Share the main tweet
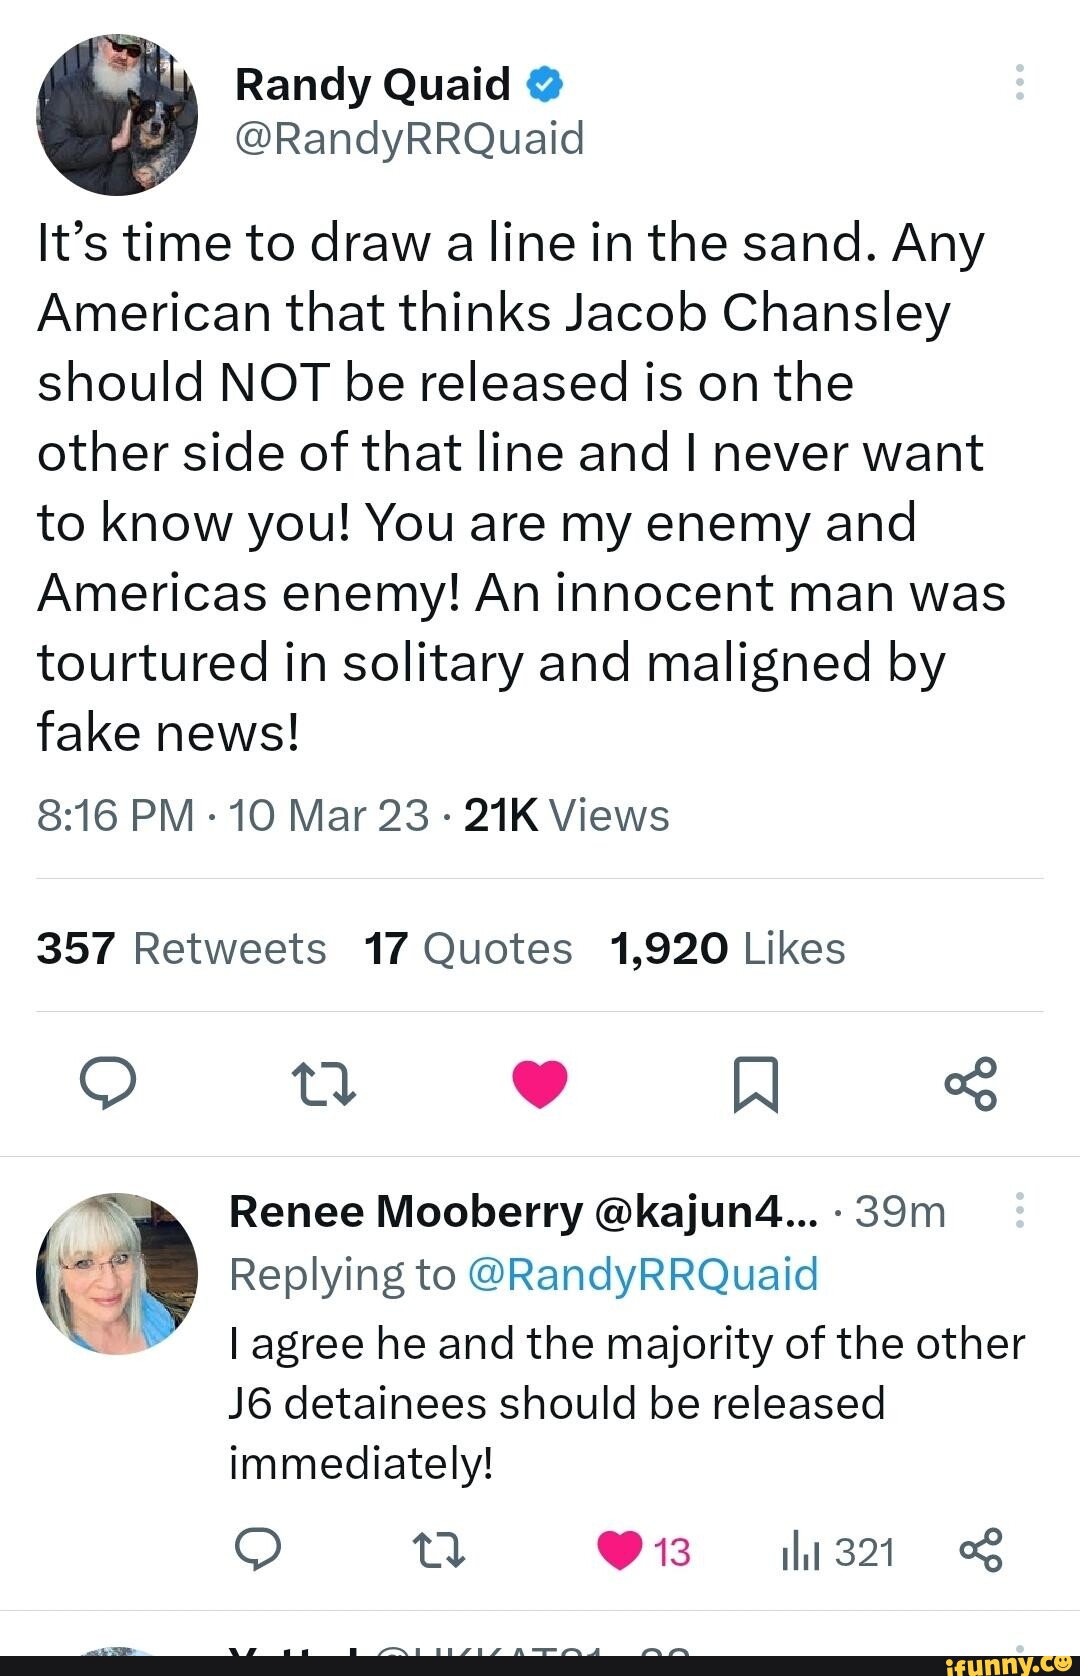The height and width of the screenshot is (1676, 1080). [x=971, y=1084]
